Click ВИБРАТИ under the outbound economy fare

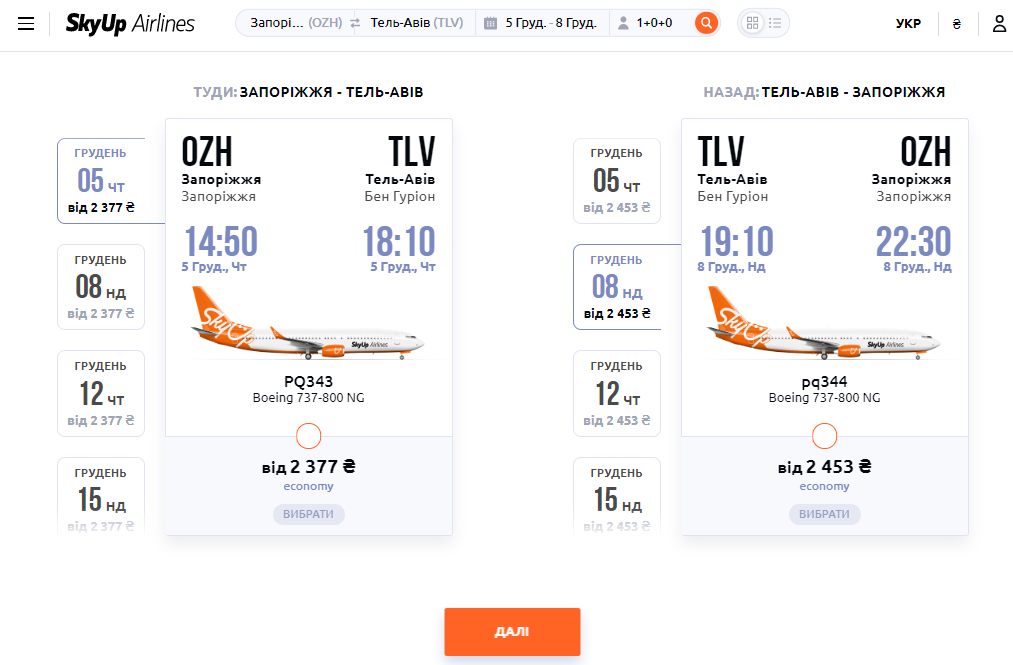pos(308,514)
